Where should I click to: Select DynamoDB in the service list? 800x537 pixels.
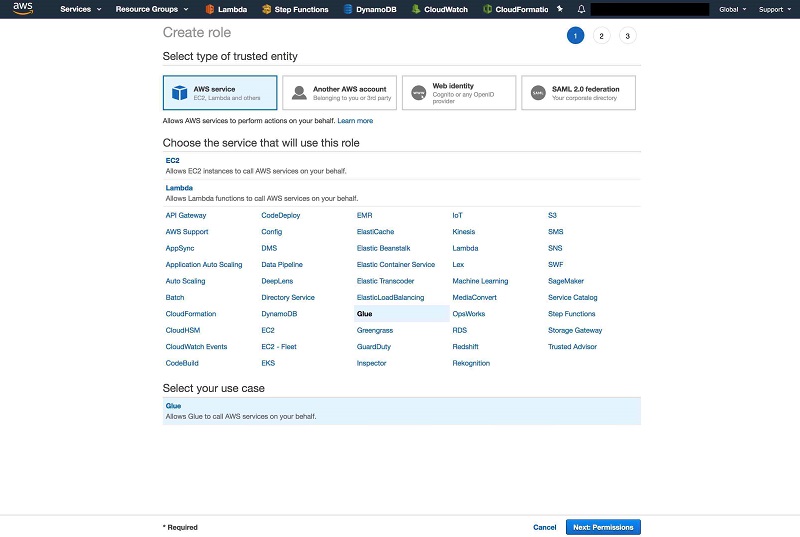(279, 314)
